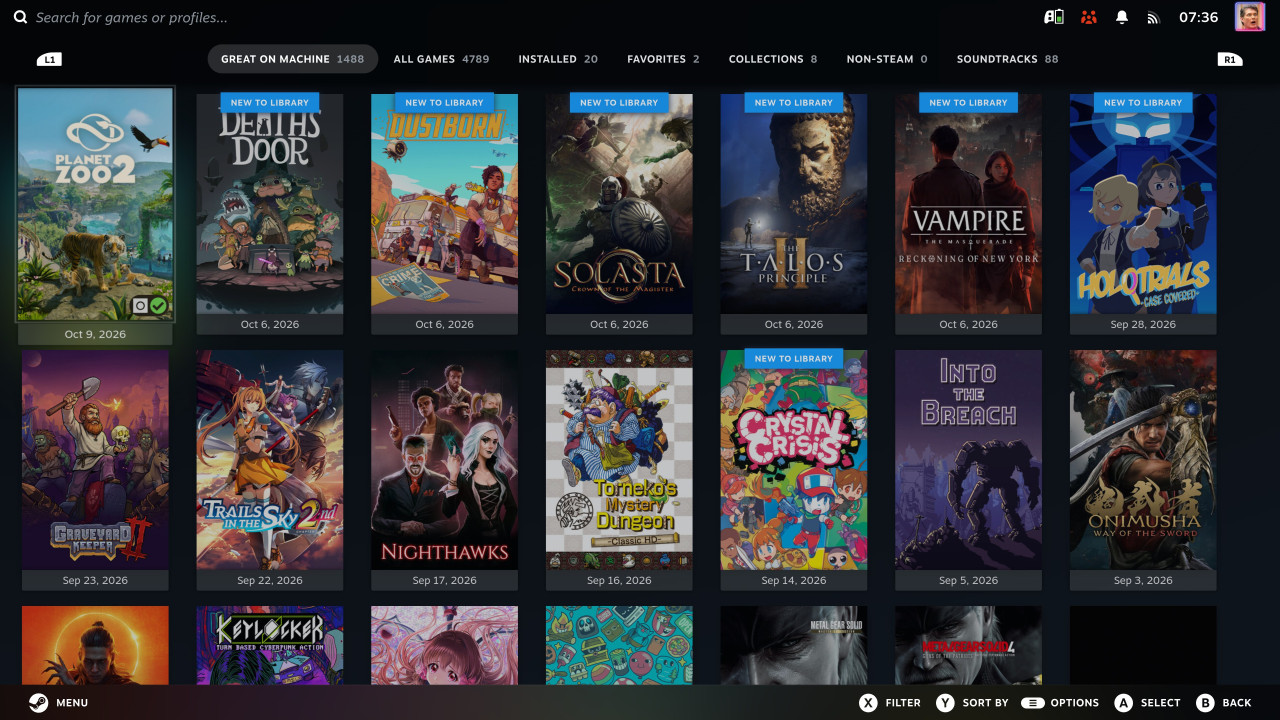Viewport: 1280px width, 720px height.
Task: Open the Death's Door game cover
Action: click(270, 204)
